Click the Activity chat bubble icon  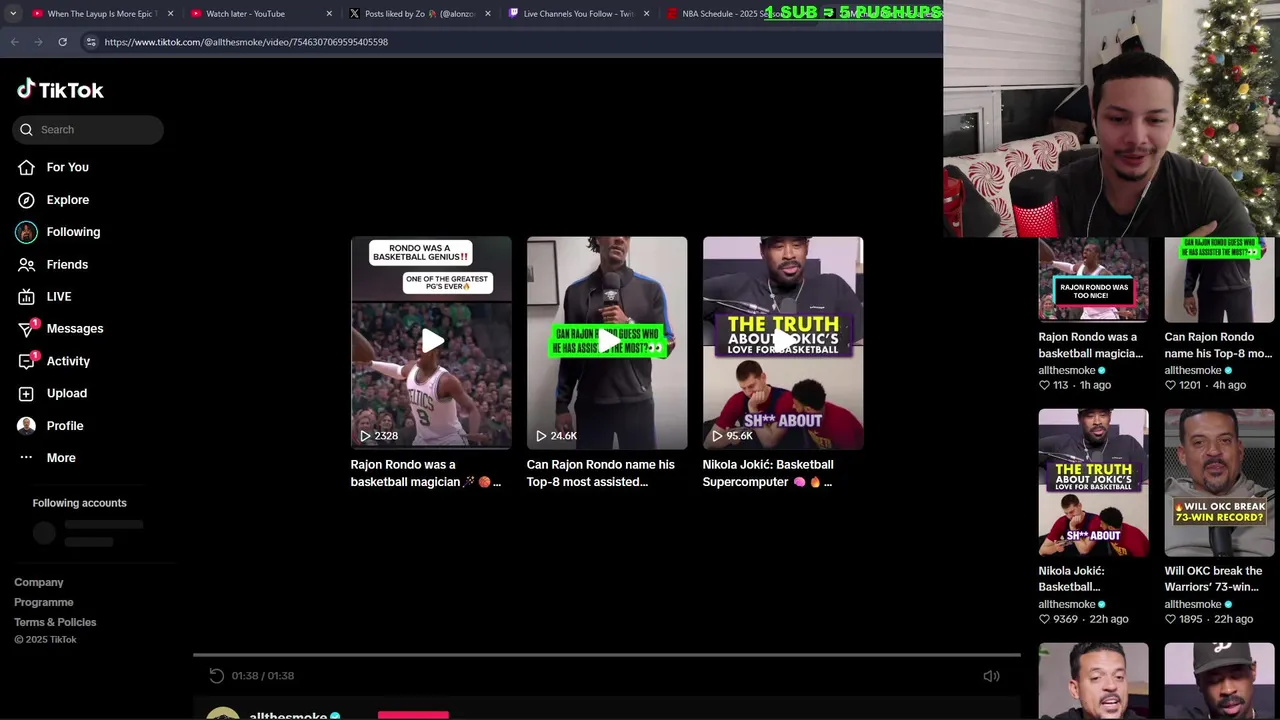coord(26,361)
